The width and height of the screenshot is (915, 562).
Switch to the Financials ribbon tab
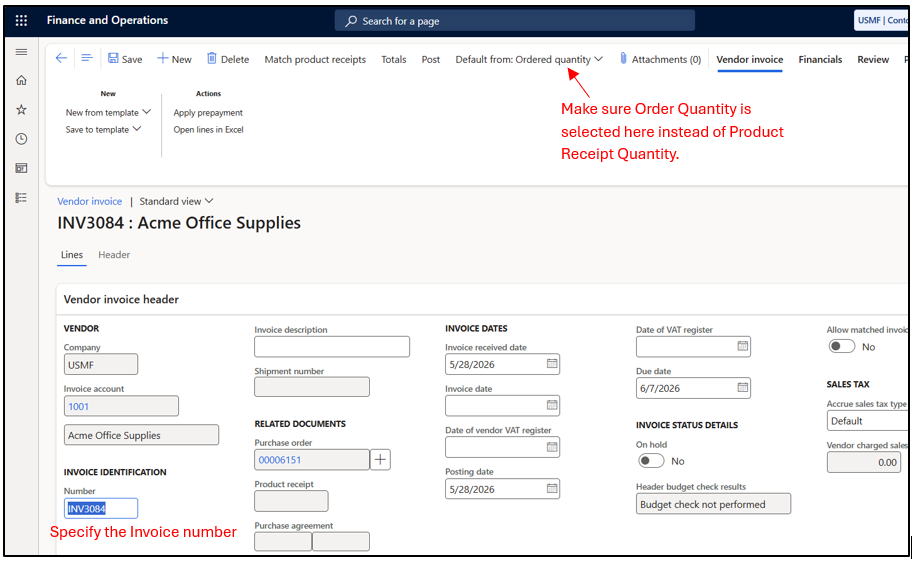click(x=820, y=60)
